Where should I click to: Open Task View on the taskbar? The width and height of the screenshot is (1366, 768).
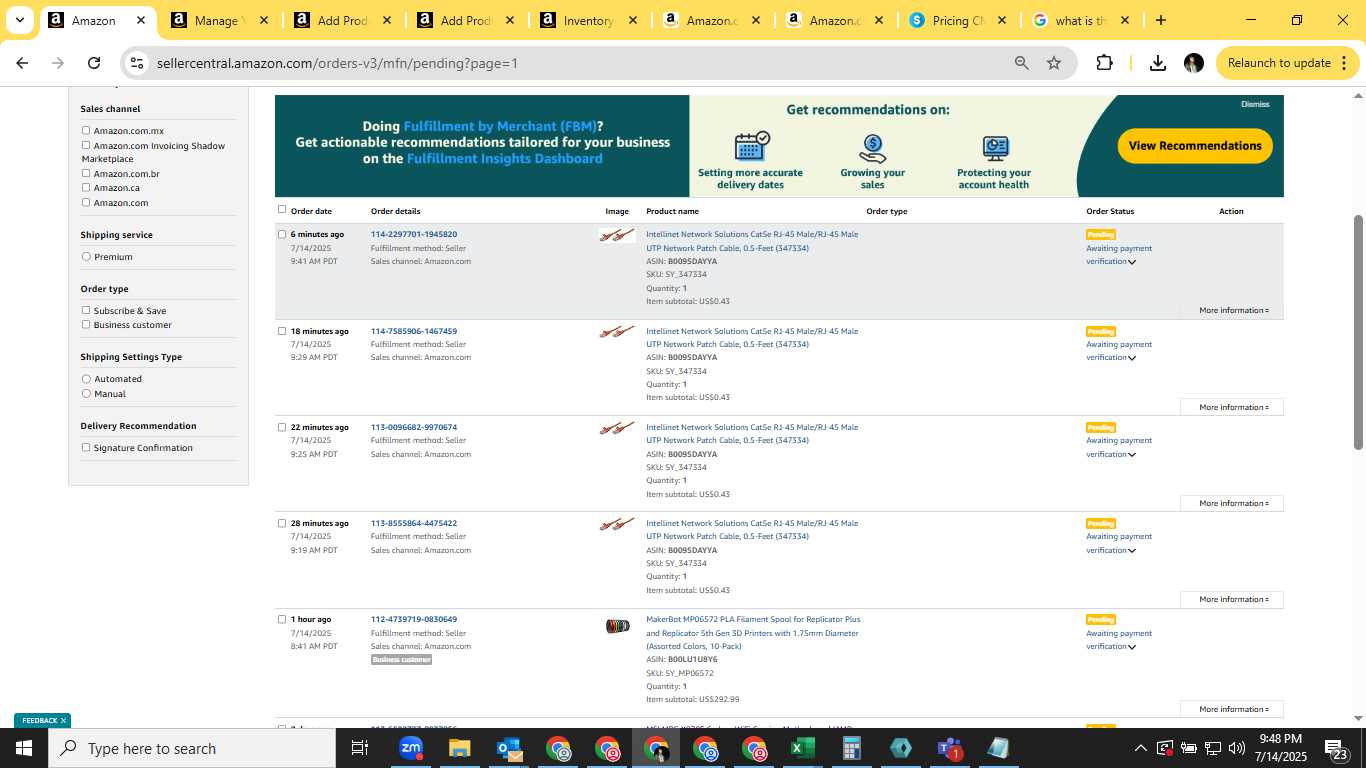pos(360,748)
